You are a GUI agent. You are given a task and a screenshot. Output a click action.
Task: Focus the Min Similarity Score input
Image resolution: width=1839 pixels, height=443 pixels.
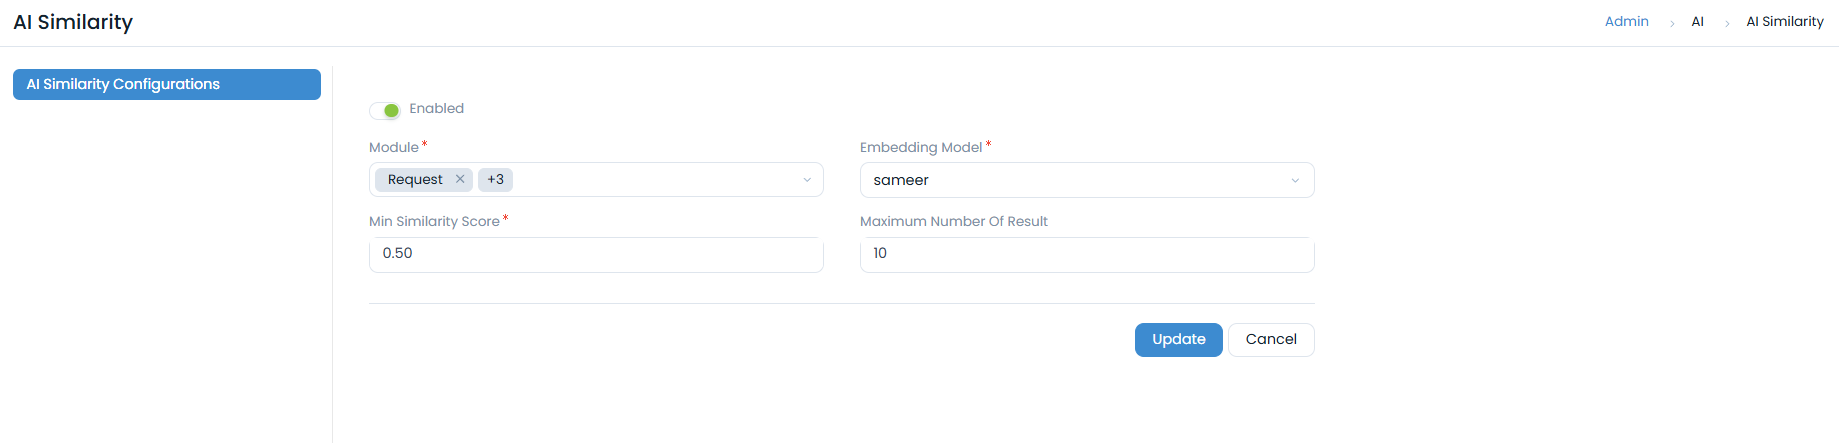pos(595,254)
